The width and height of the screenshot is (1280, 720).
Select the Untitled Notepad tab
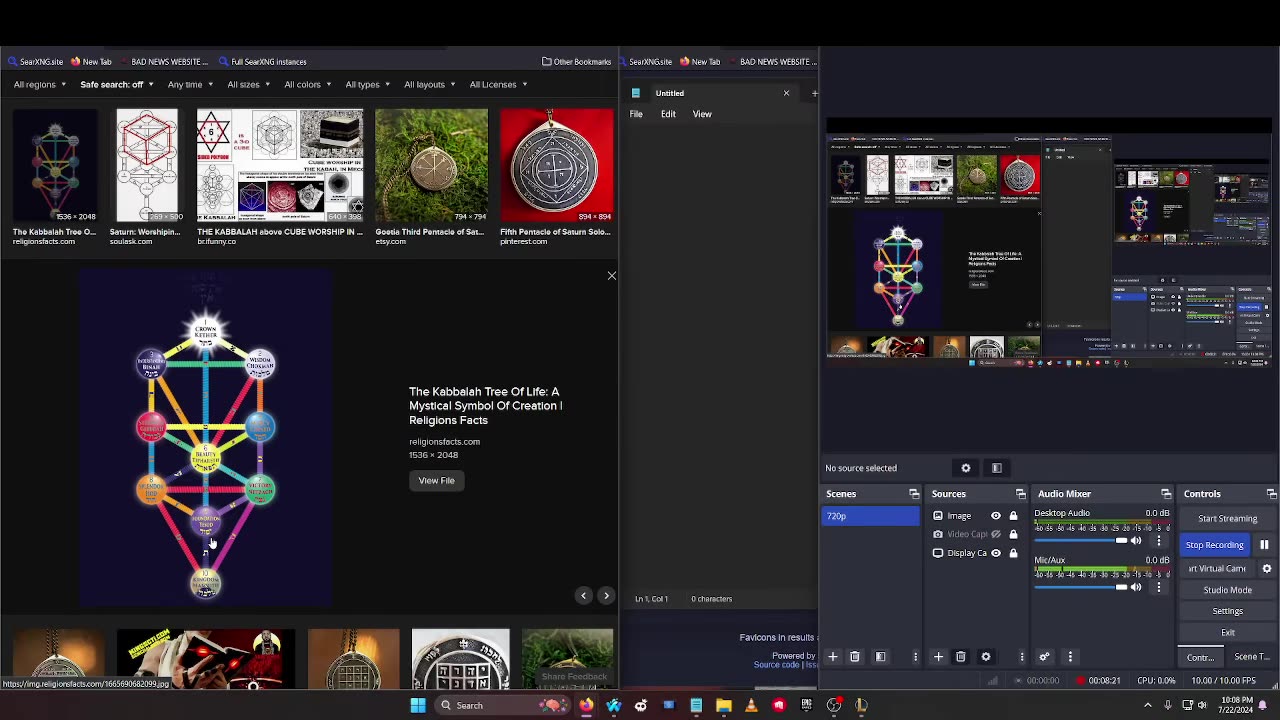[x=710, y=93]
